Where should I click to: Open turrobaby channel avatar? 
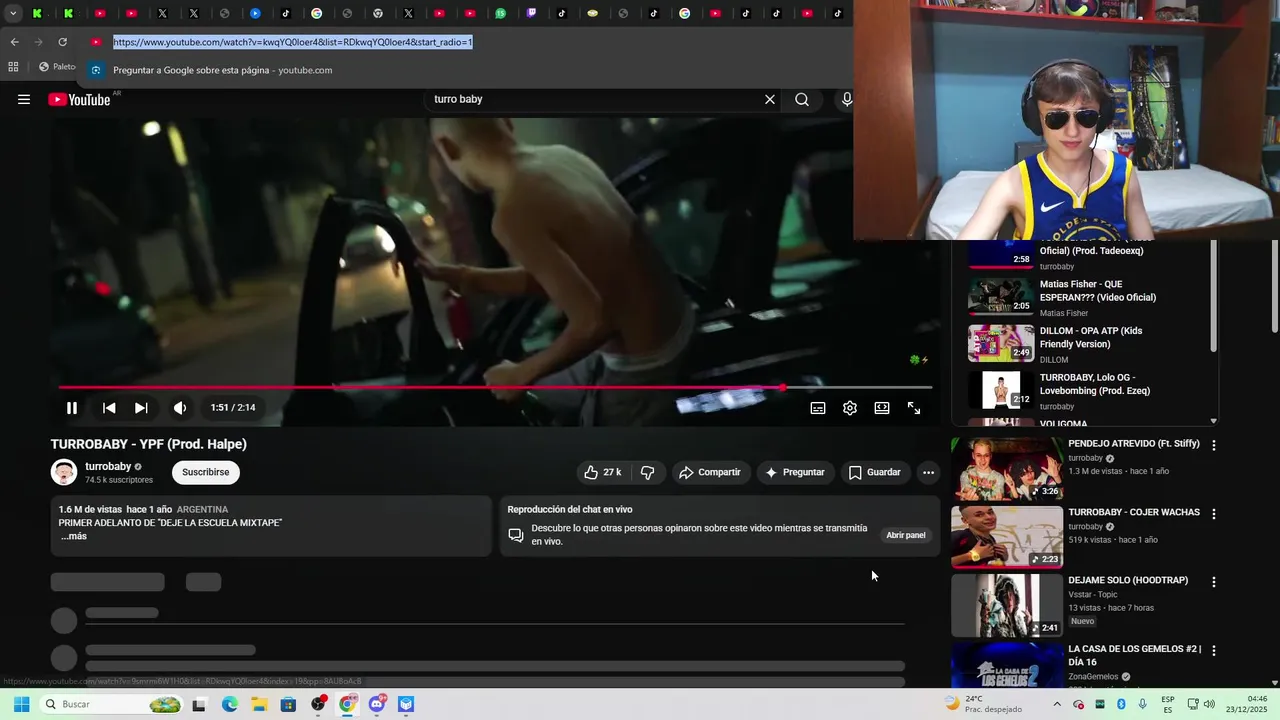point(64,472)
